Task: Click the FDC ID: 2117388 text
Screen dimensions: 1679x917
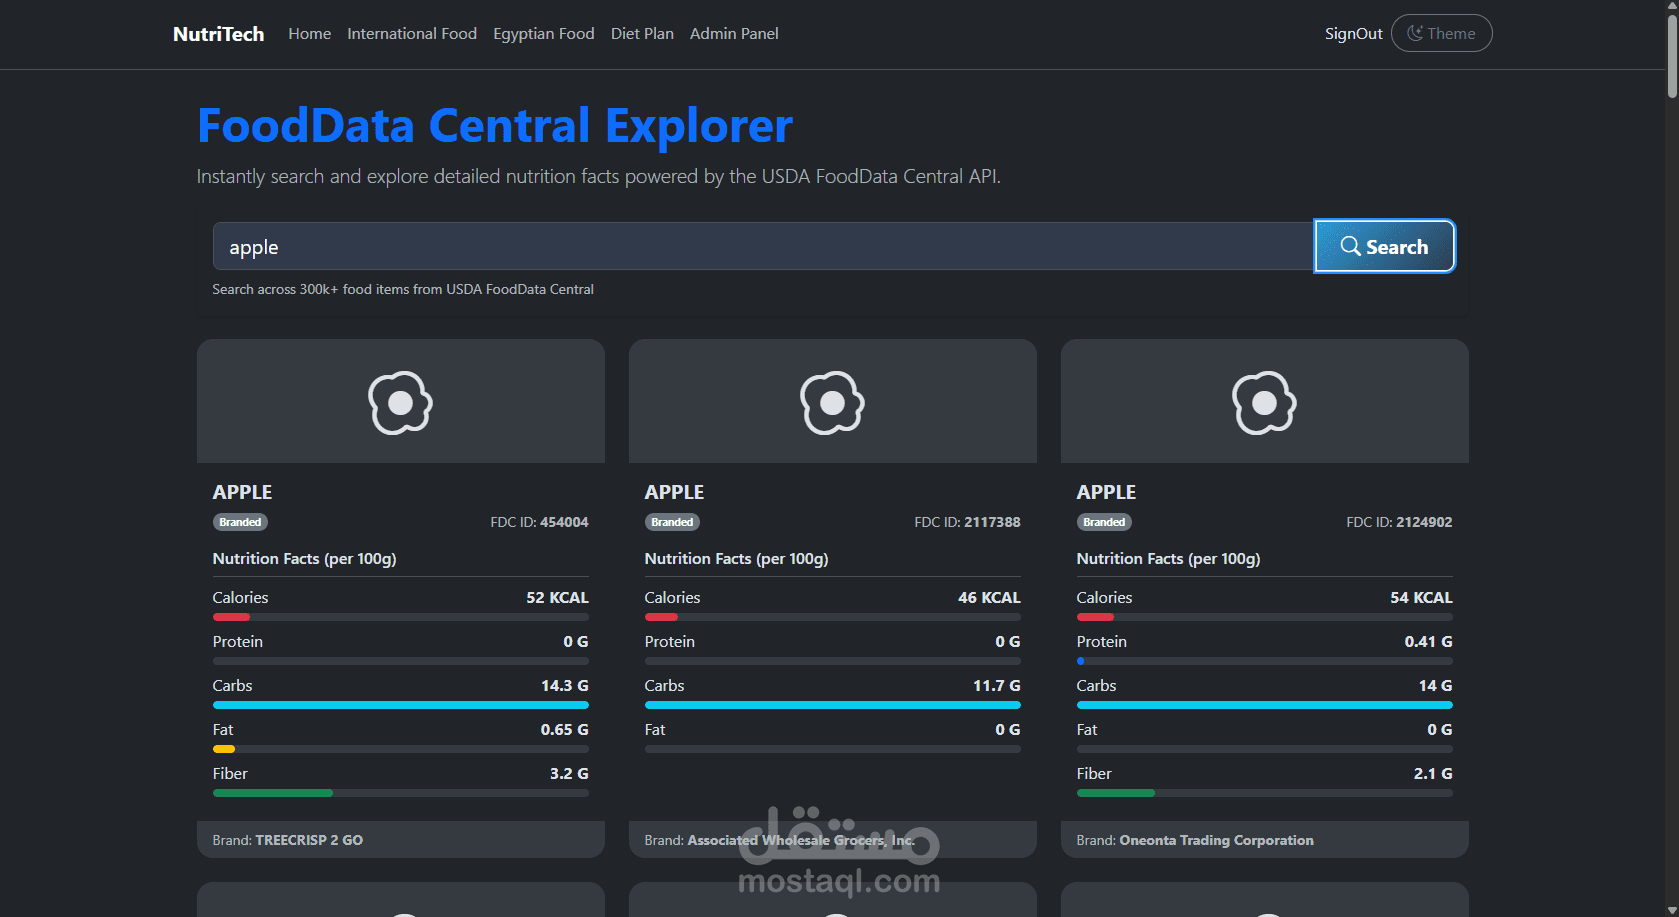Action: coord(967,522)
